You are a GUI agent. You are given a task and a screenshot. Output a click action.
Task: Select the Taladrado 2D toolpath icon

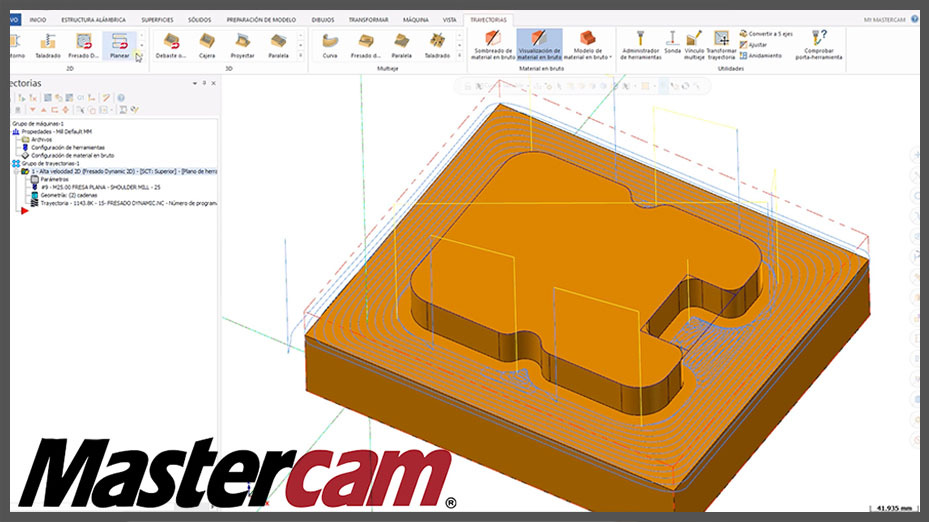[x=47, y=46]
